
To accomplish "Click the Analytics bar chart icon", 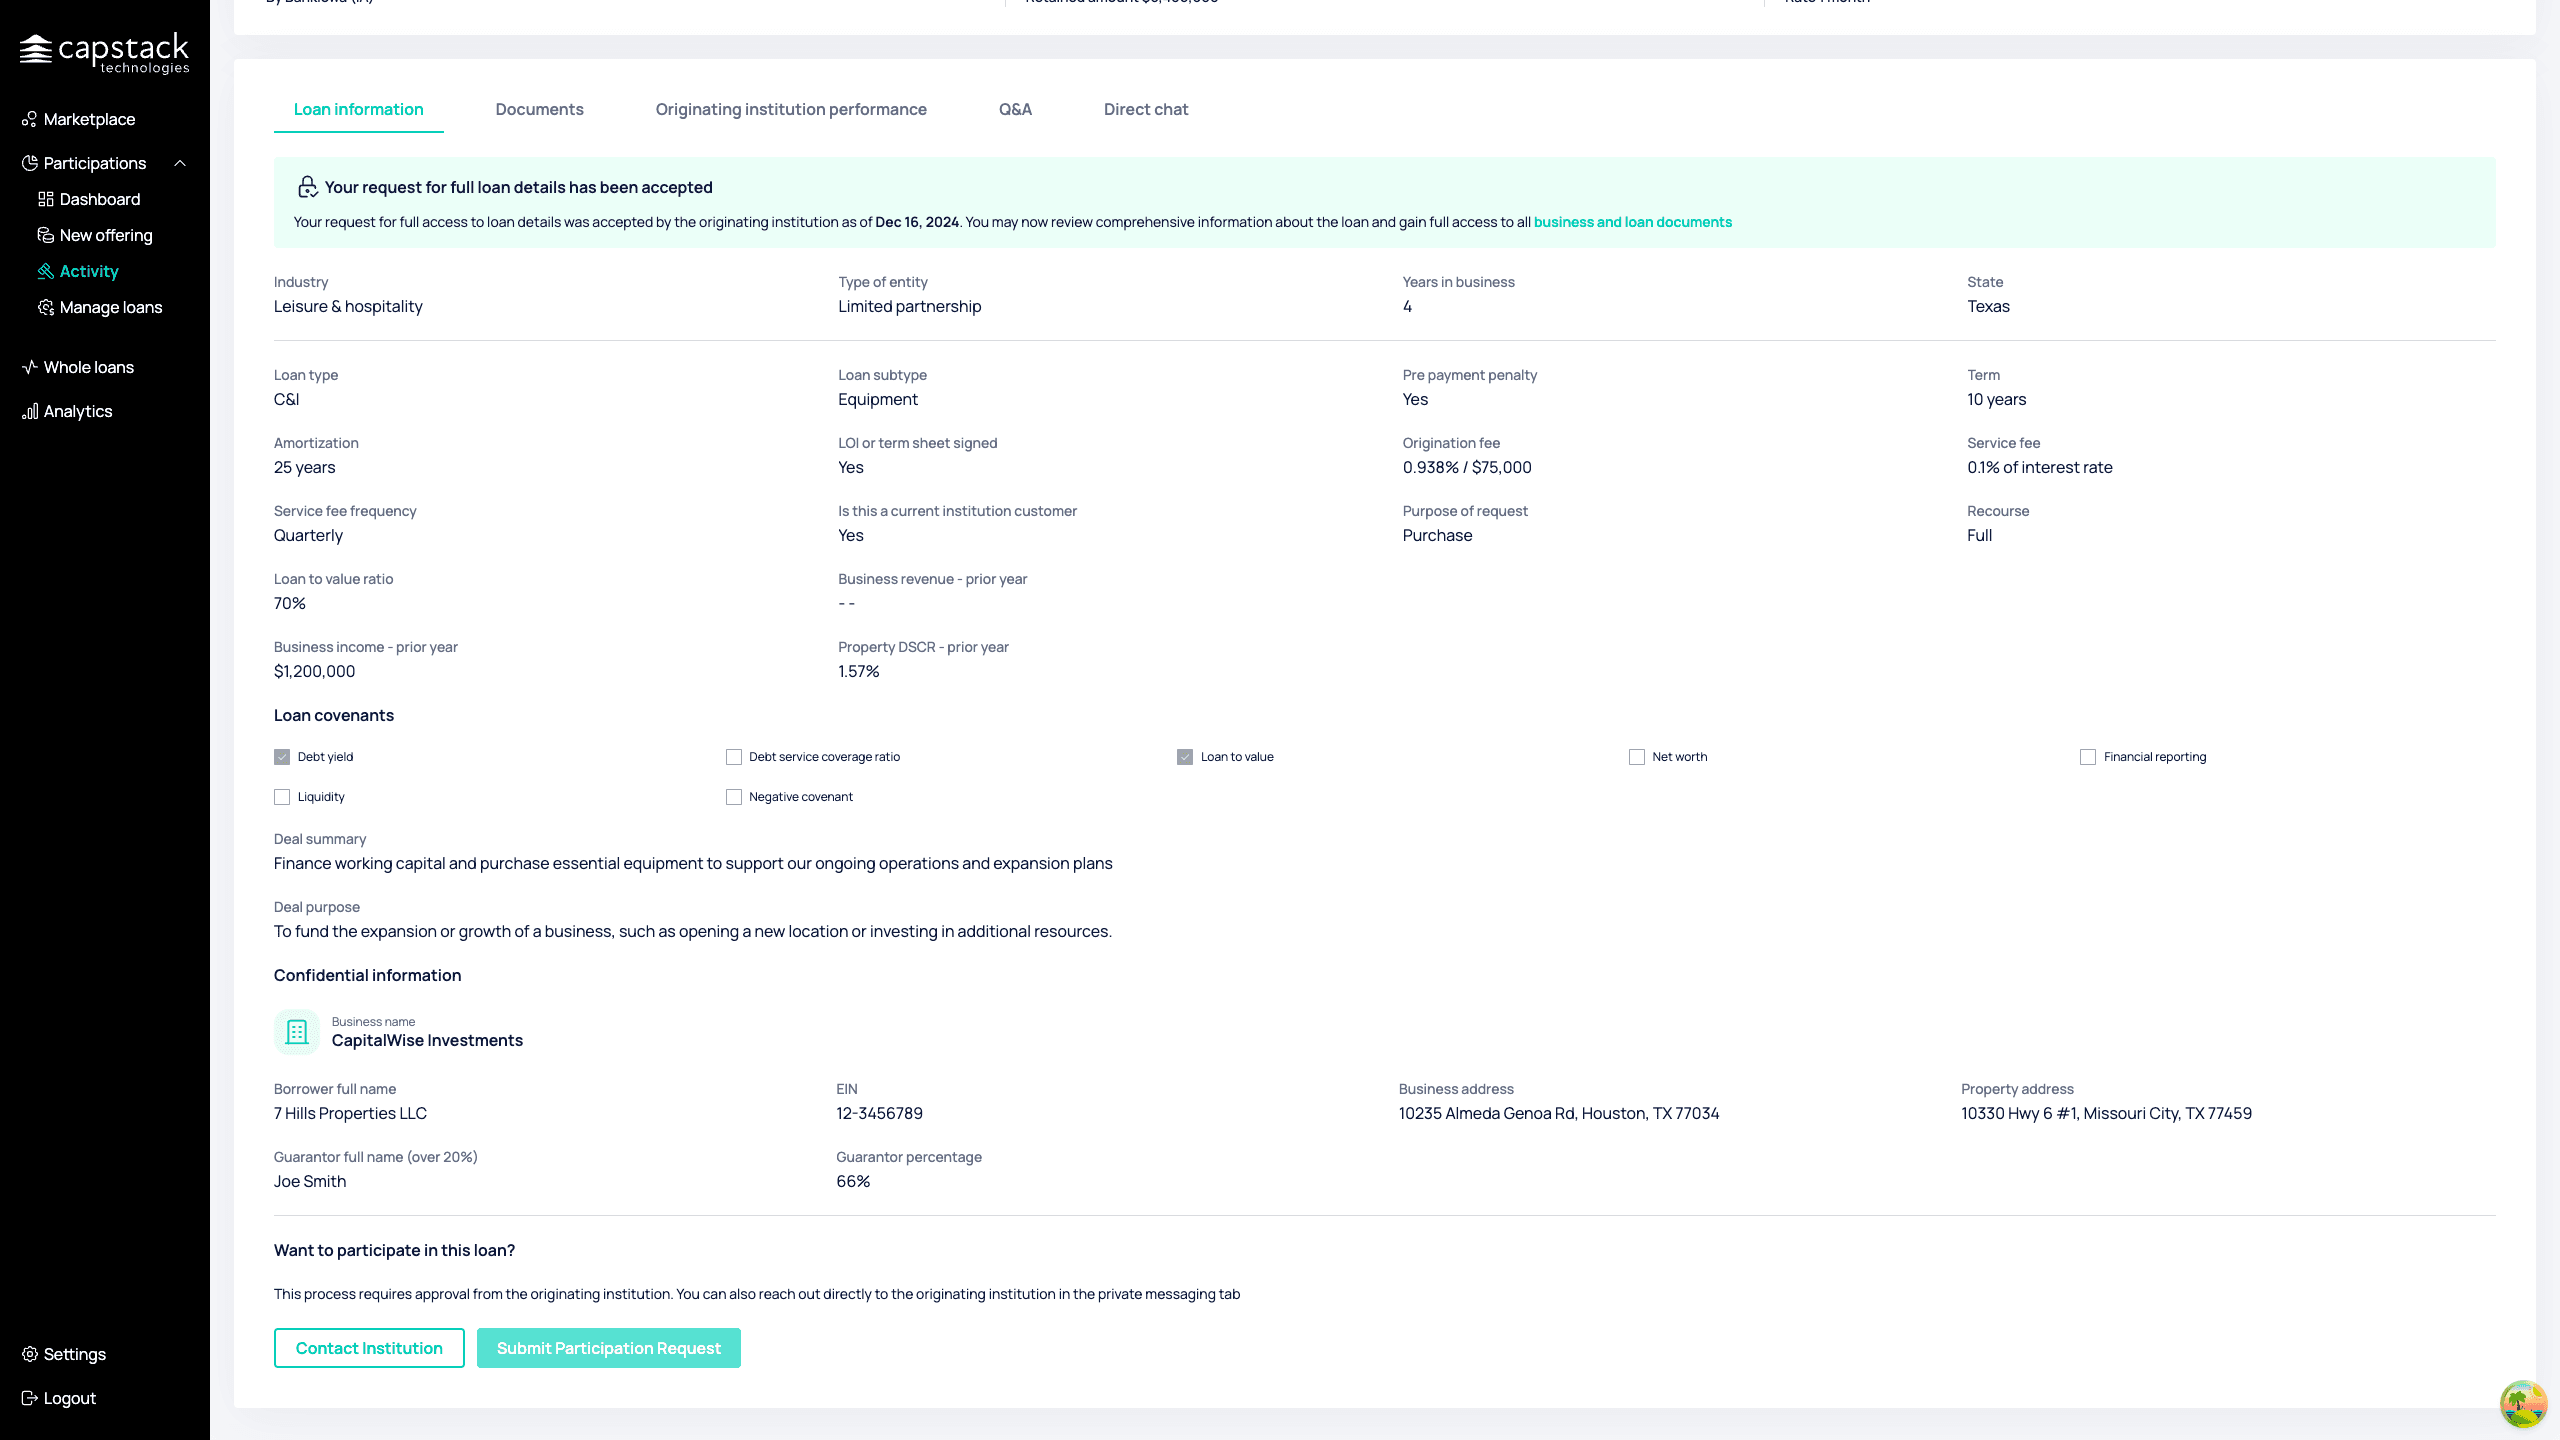I will (x=30, y=411).
